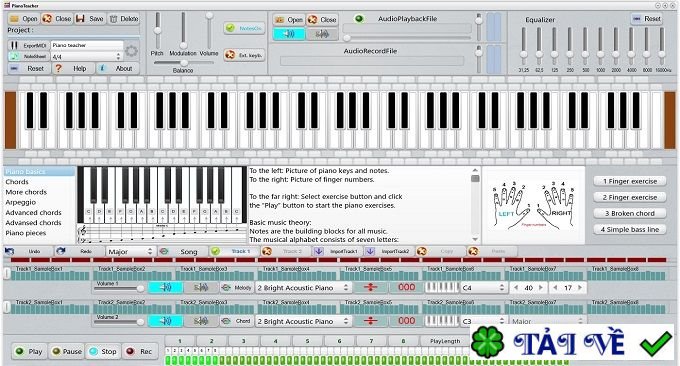Delete the project with the trash Delete button

124,19
